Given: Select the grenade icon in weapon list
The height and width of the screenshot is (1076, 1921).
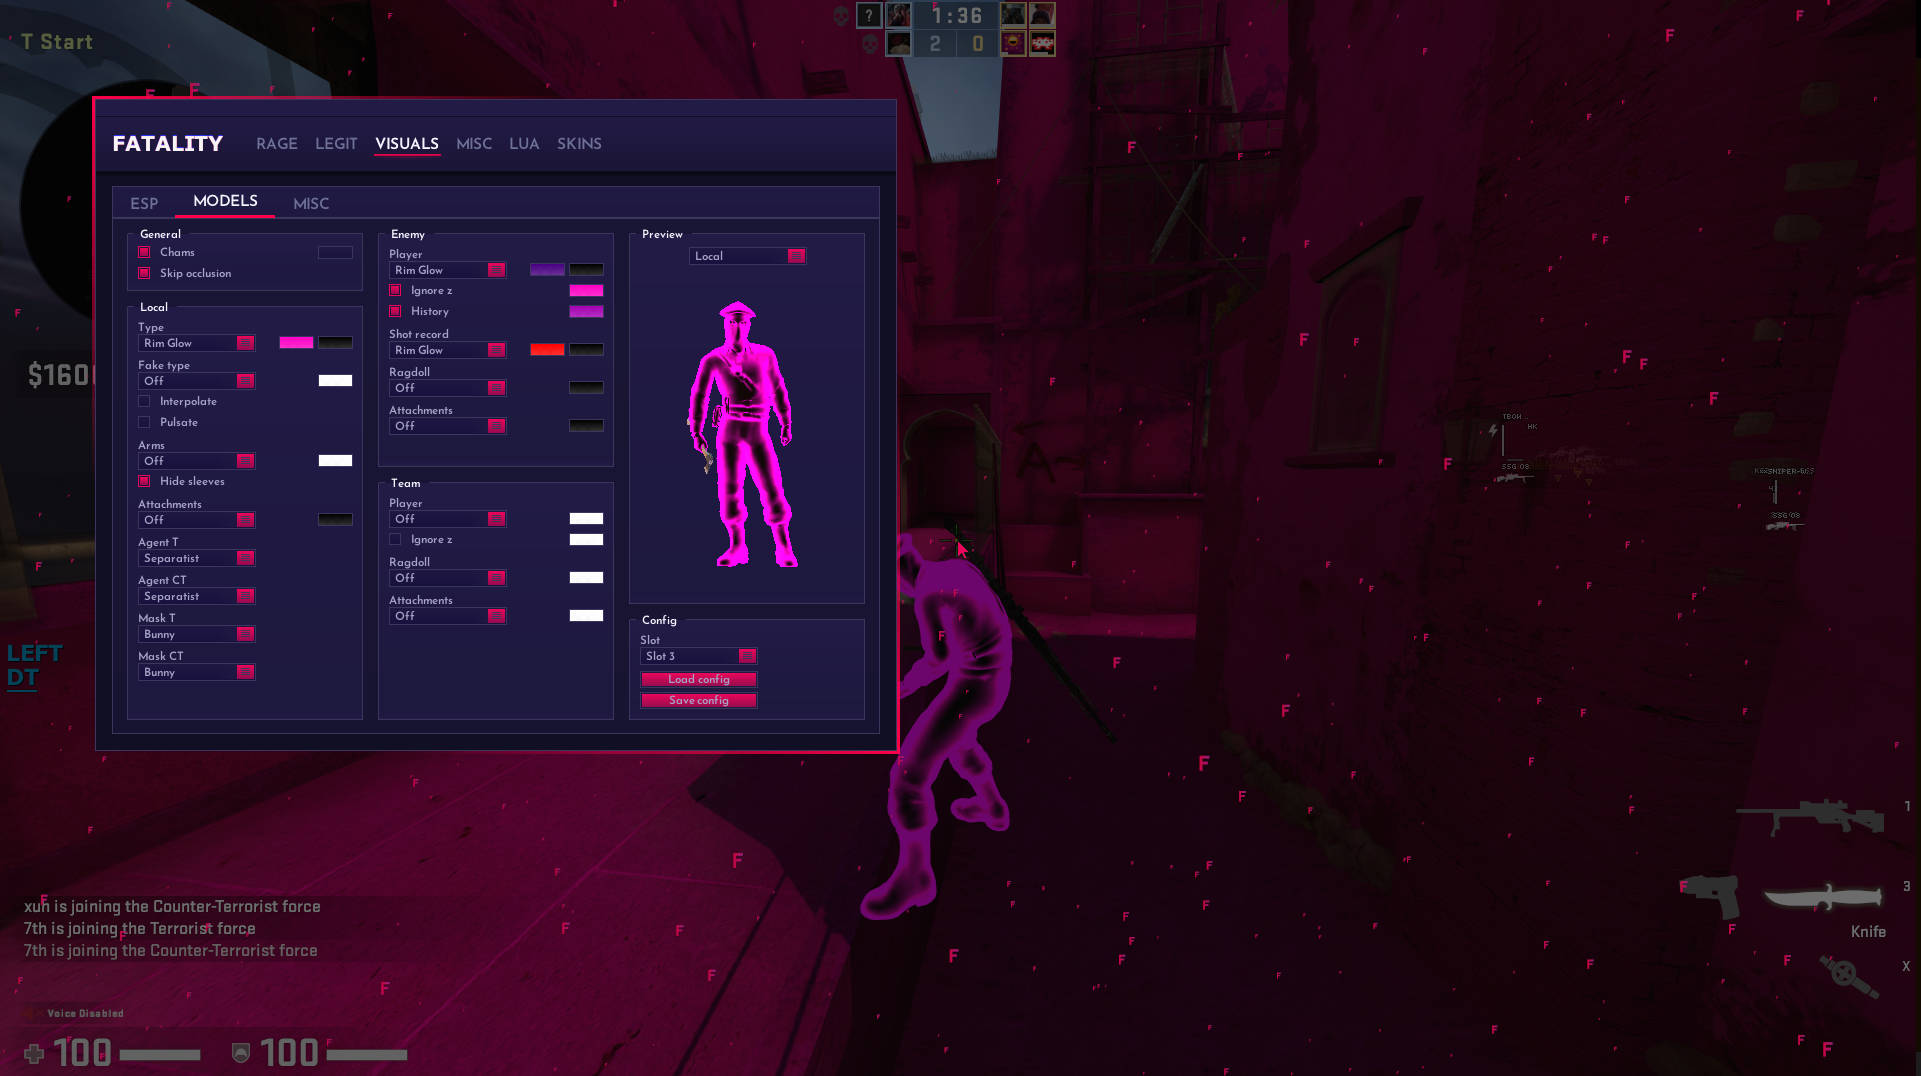Looking at the screenshot, I should click(x=1848, y=975).
